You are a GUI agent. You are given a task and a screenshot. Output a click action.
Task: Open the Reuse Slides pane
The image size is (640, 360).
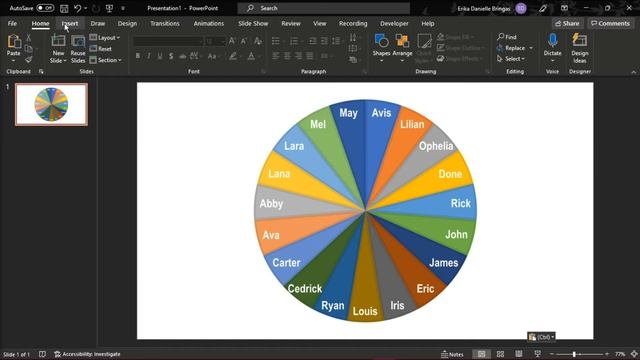[78, 49]
